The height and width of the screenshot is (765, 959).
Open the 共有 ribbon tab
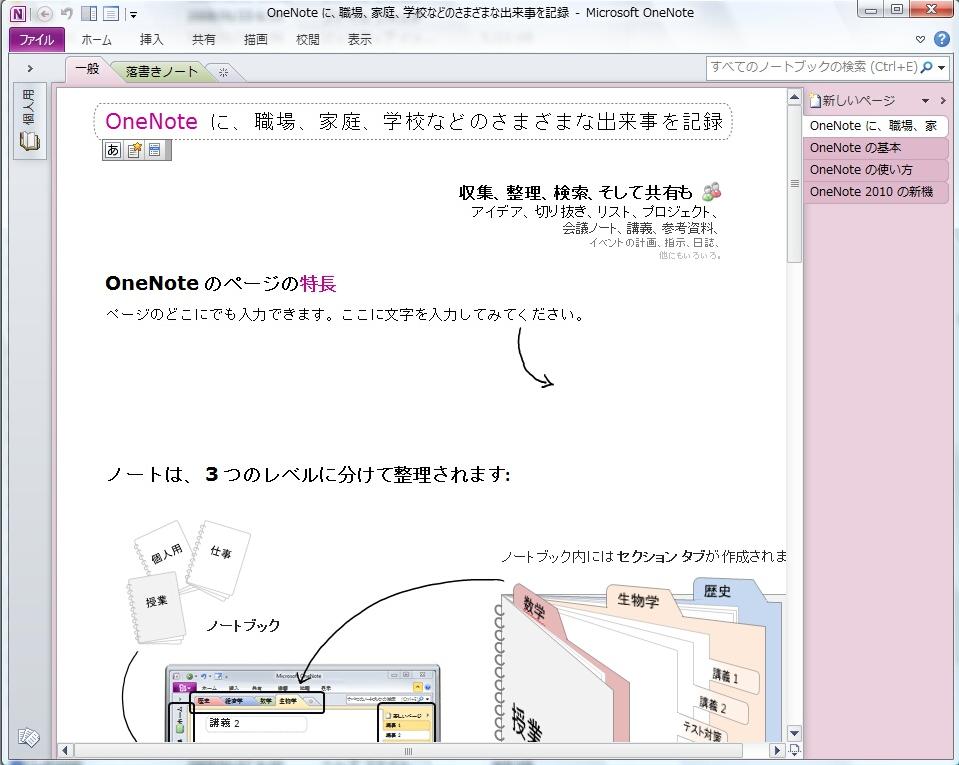coord(203,40)
